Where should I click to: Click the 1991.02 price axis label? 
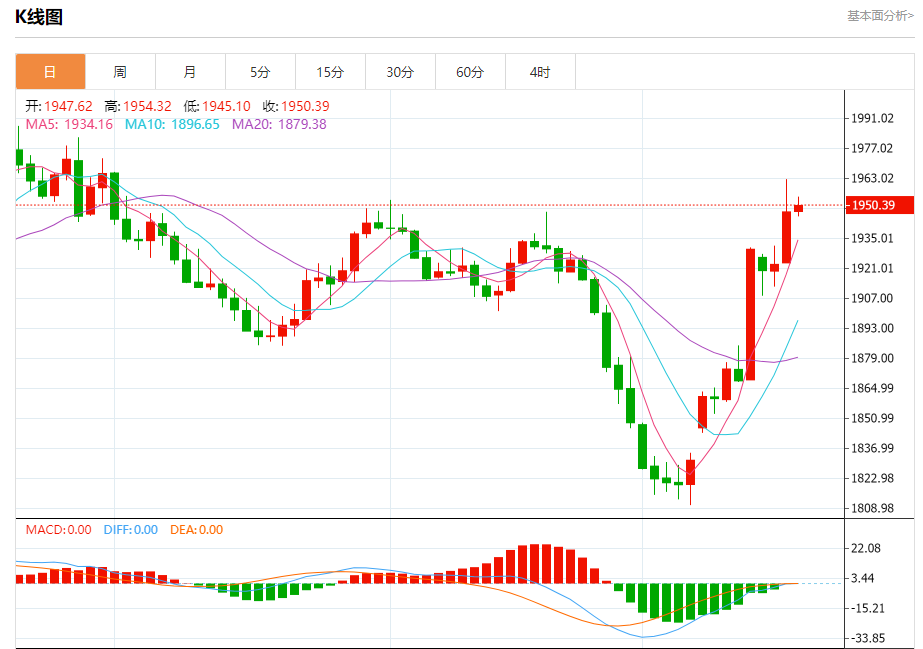pyautogui.click(x=872, y=118)
